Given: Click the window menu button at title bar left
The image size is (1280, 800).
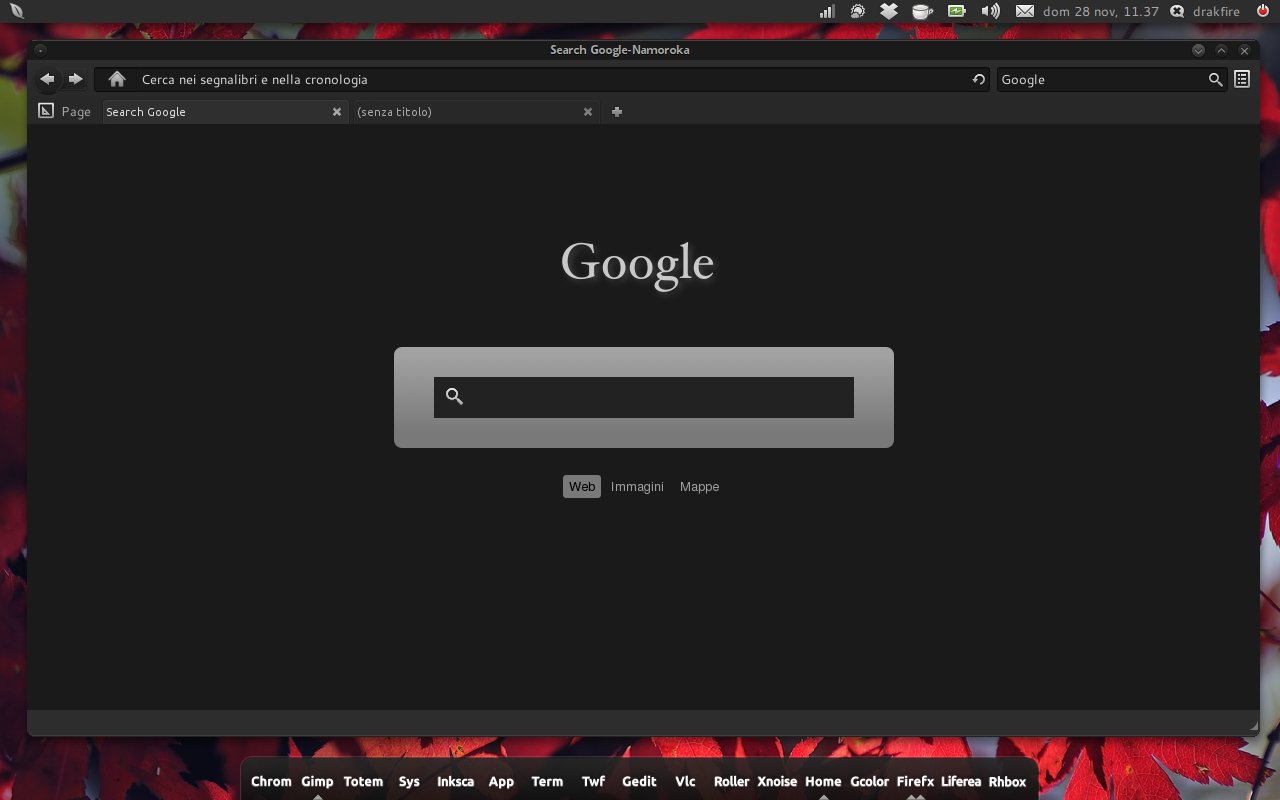Looking at the screenshot, I should point(40,49).
